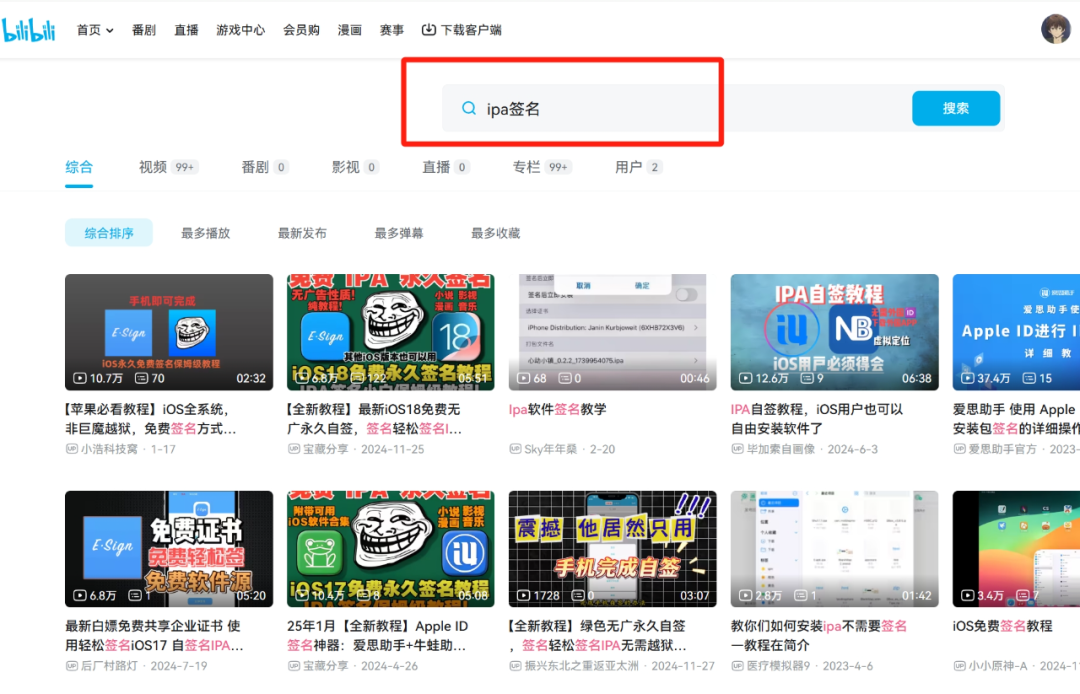Switch to the 影视 tab
This screenshot has height=694, width=1080.
tap(355, 167)
